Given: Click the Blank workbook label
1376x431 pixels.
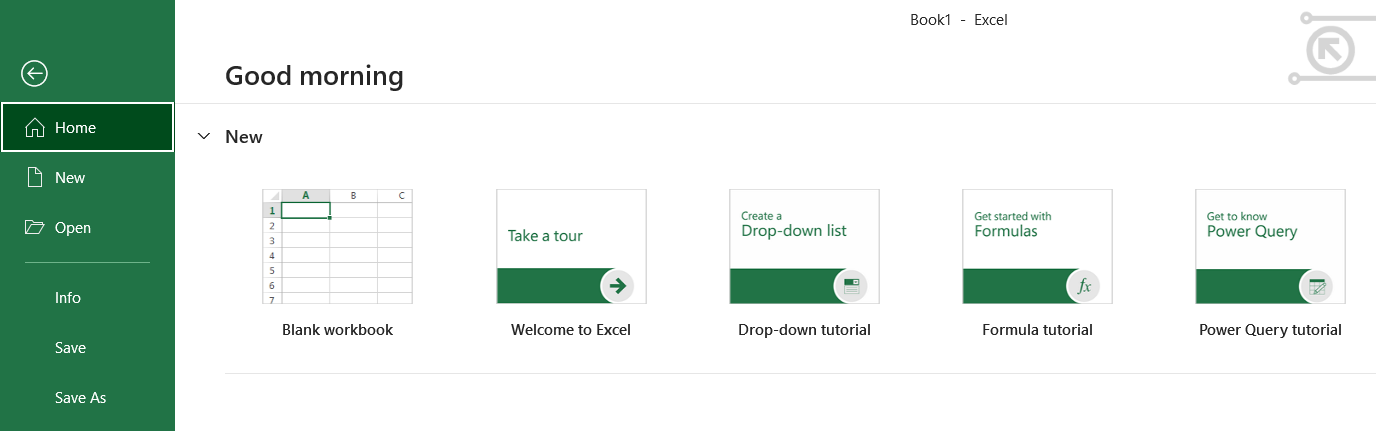Looking at the screenshot, I should pos(338,330).
